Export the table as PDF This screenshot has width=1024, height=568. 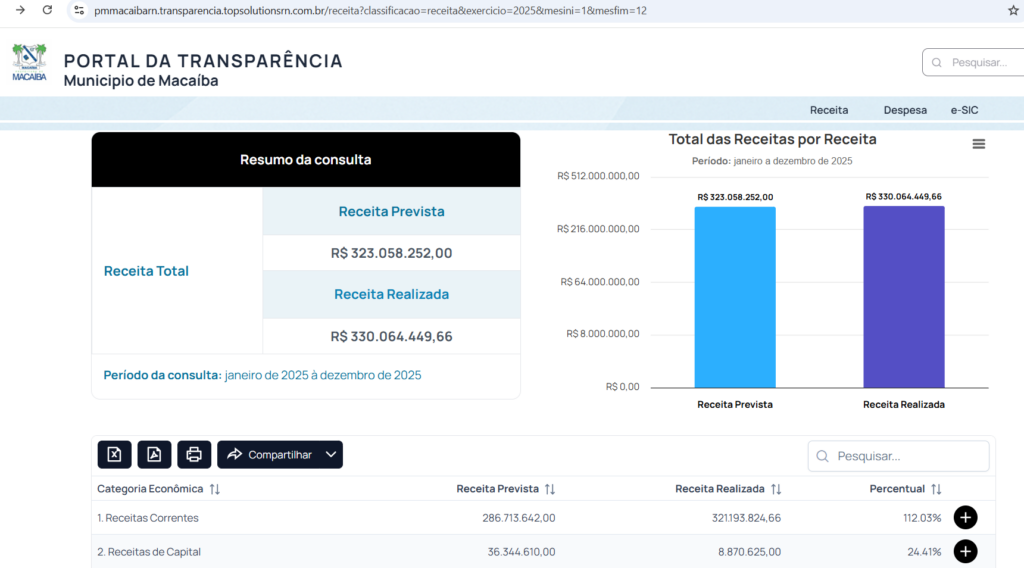[154, 455]
